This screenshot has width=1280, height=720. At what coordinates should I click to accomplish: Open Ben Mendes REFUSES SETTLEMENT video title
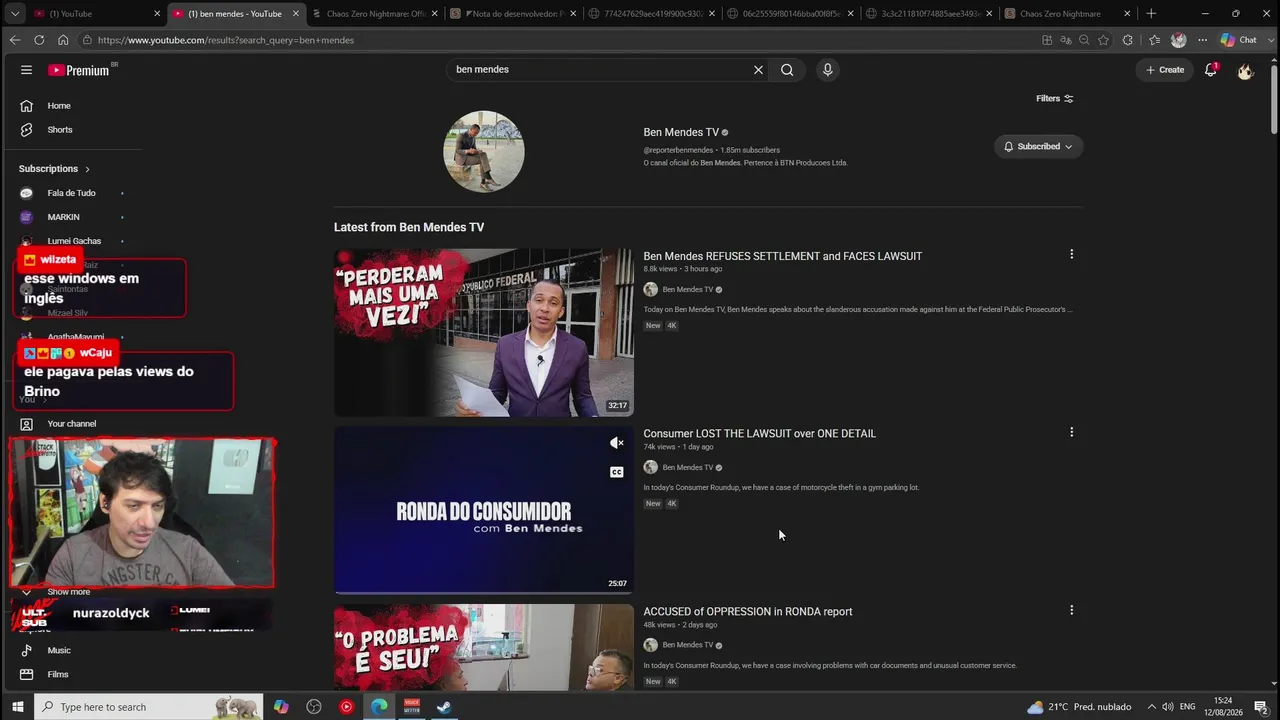point(783,256)
